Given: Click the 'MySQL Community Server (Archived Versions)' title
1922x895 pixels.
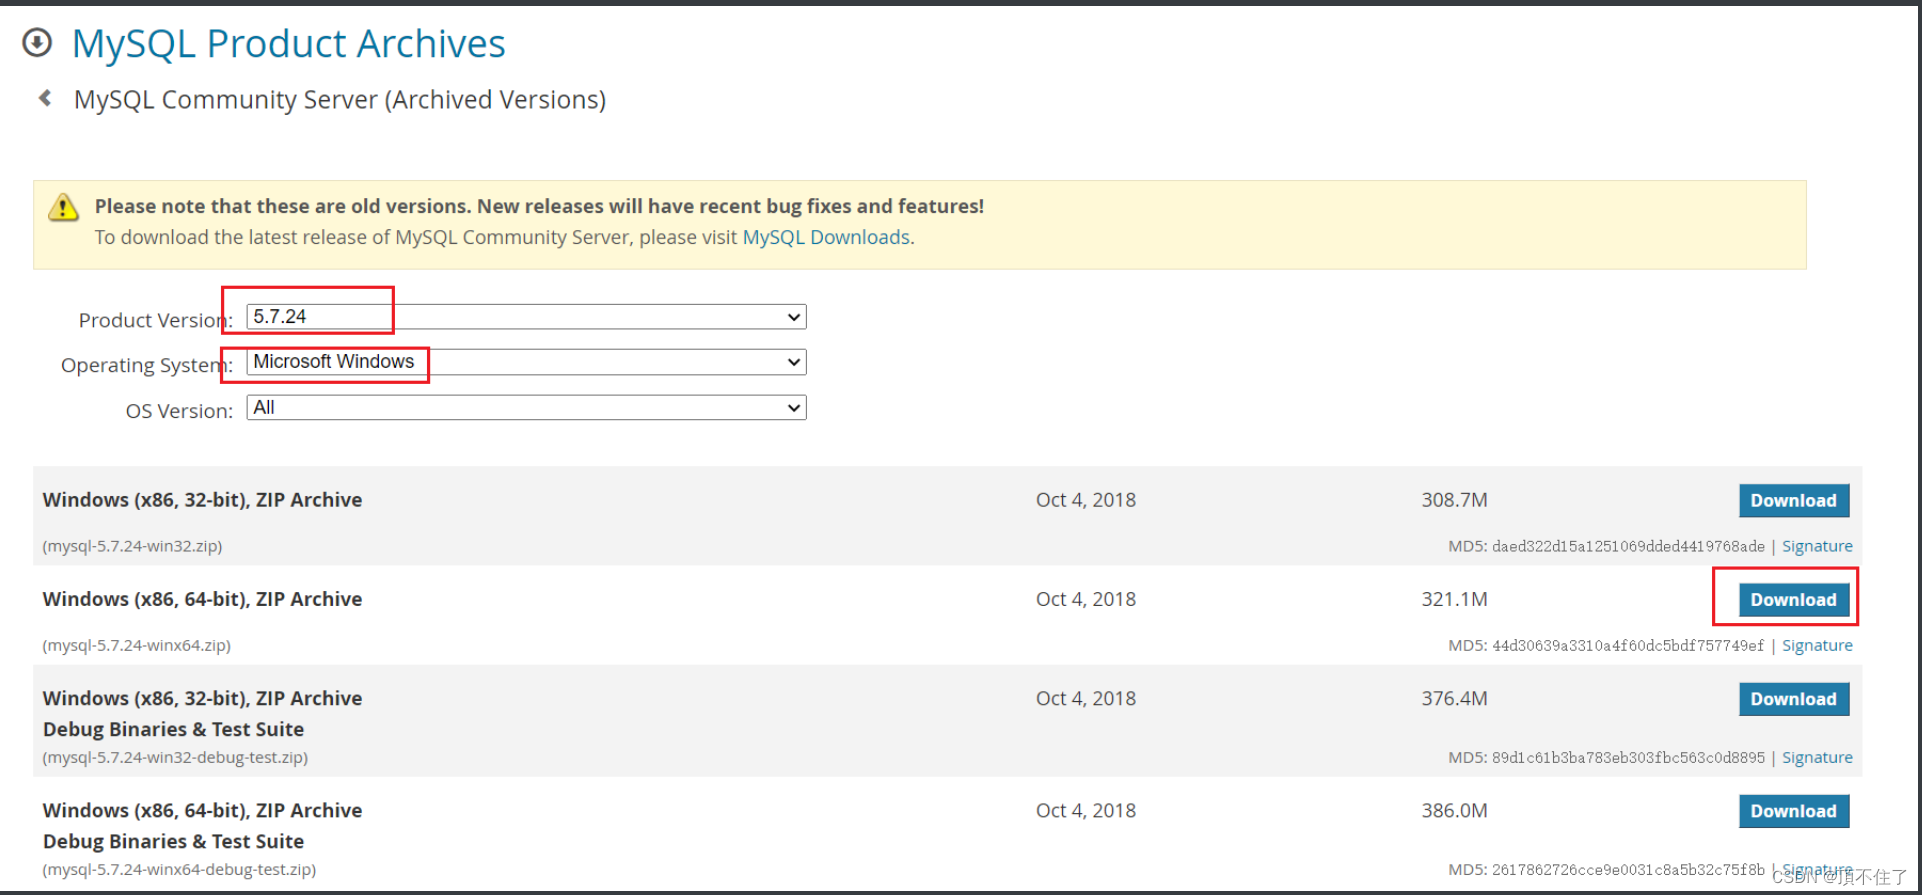Looking at the screenshot, I should coord(340,100).
